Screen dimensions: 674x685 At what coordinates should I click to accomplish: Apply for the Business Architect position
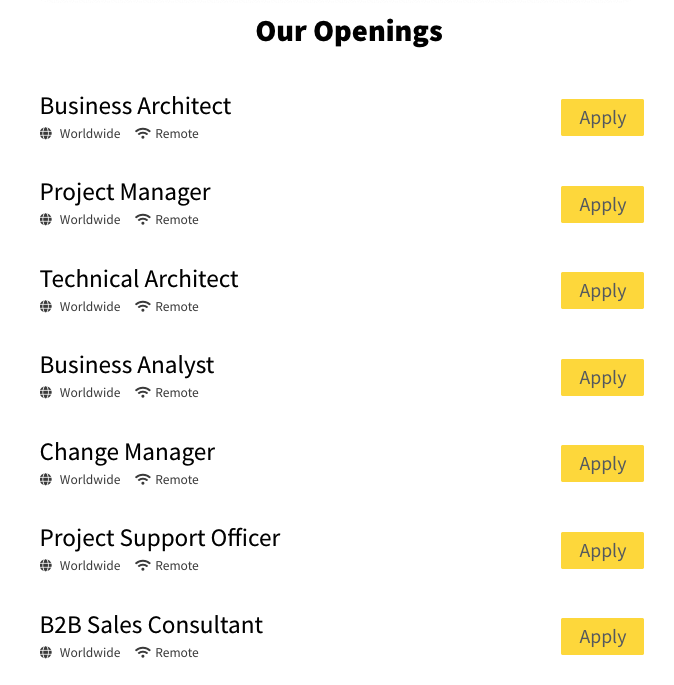point(602,118)
